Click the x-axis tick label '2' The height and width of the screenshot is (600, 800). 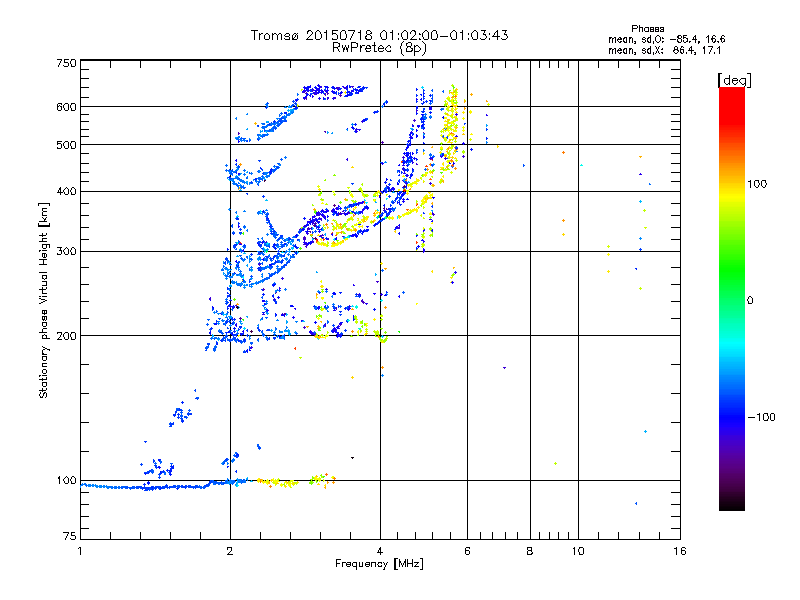click(230, 551)
